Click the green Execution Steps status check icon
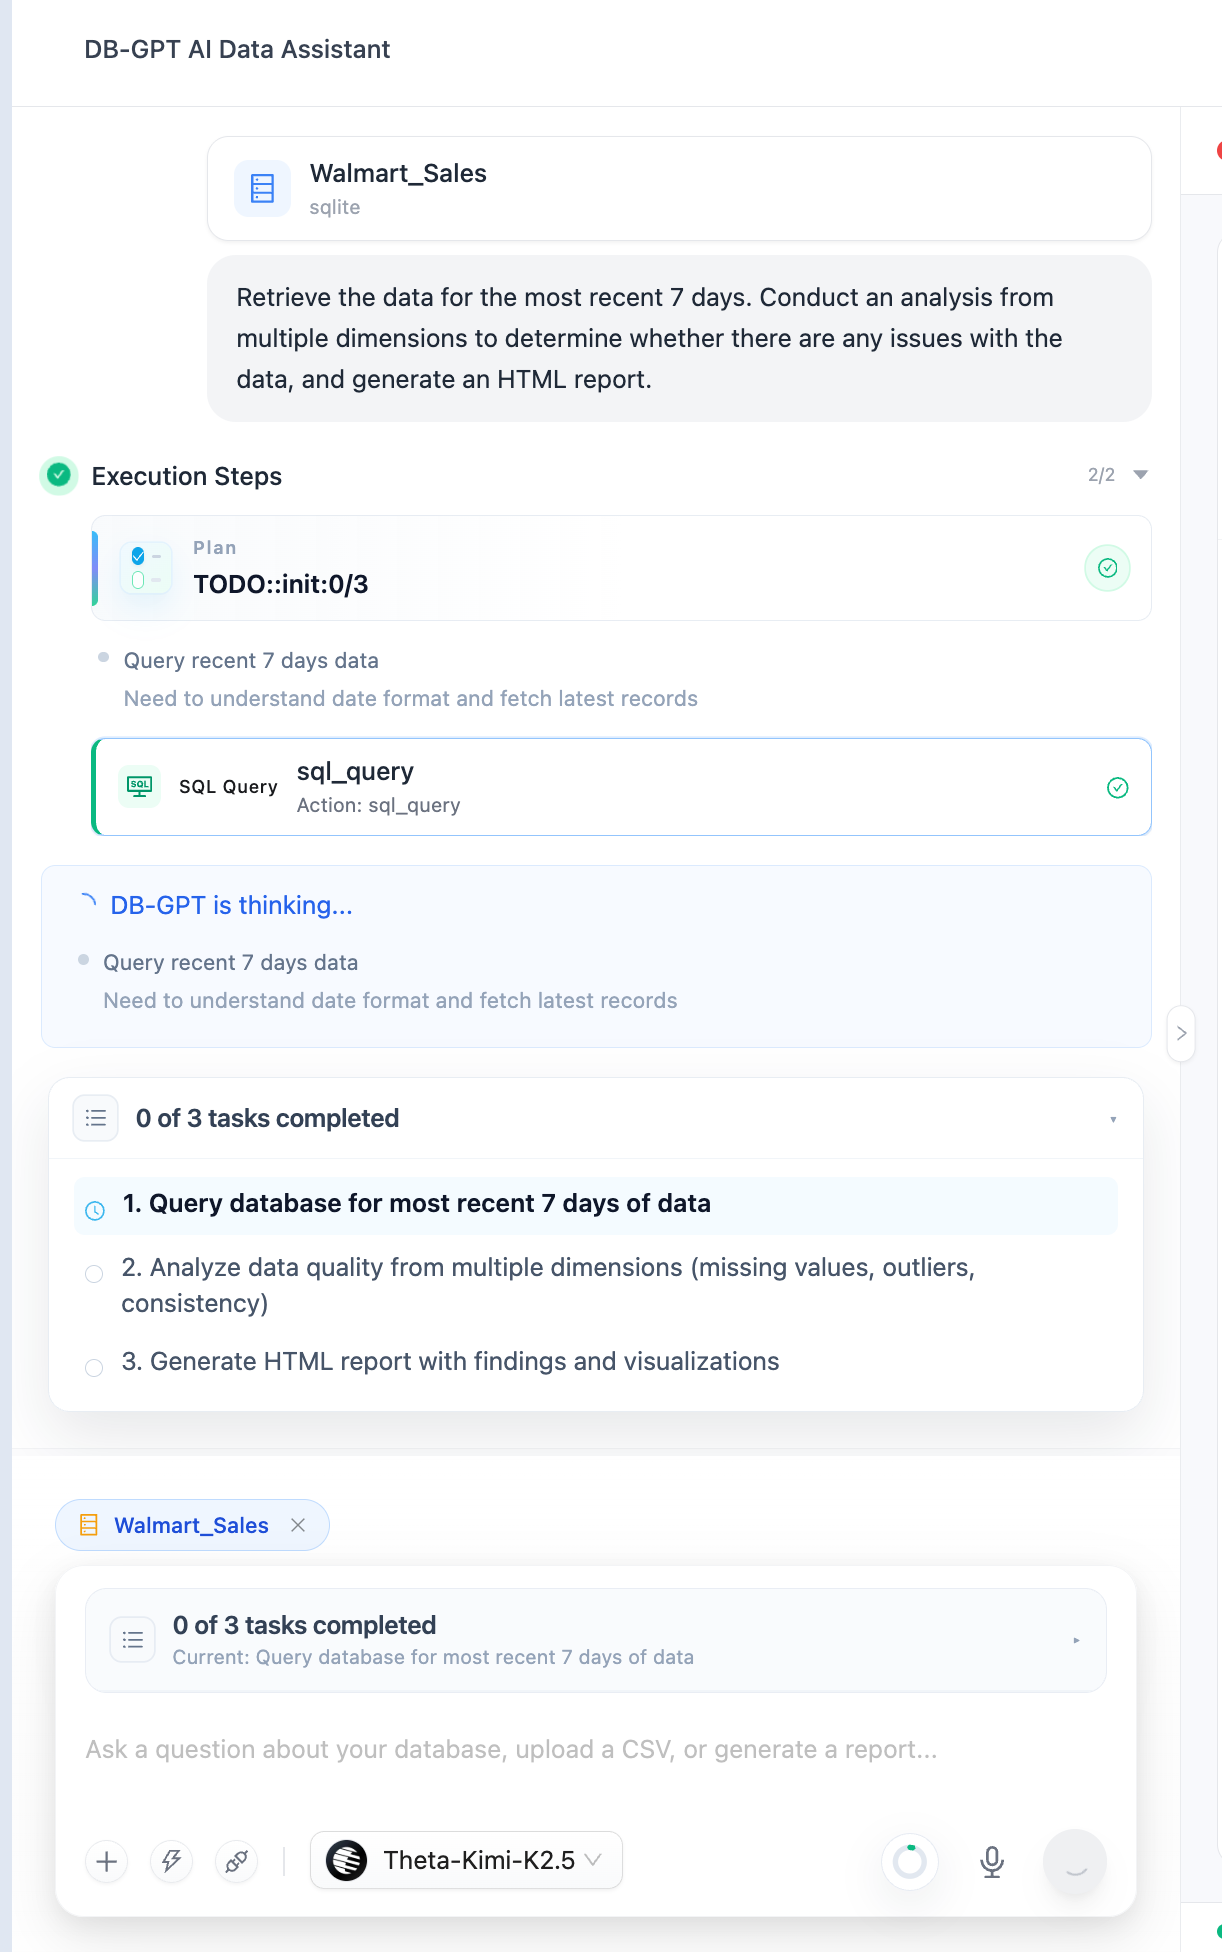 [x=59, y=475]
